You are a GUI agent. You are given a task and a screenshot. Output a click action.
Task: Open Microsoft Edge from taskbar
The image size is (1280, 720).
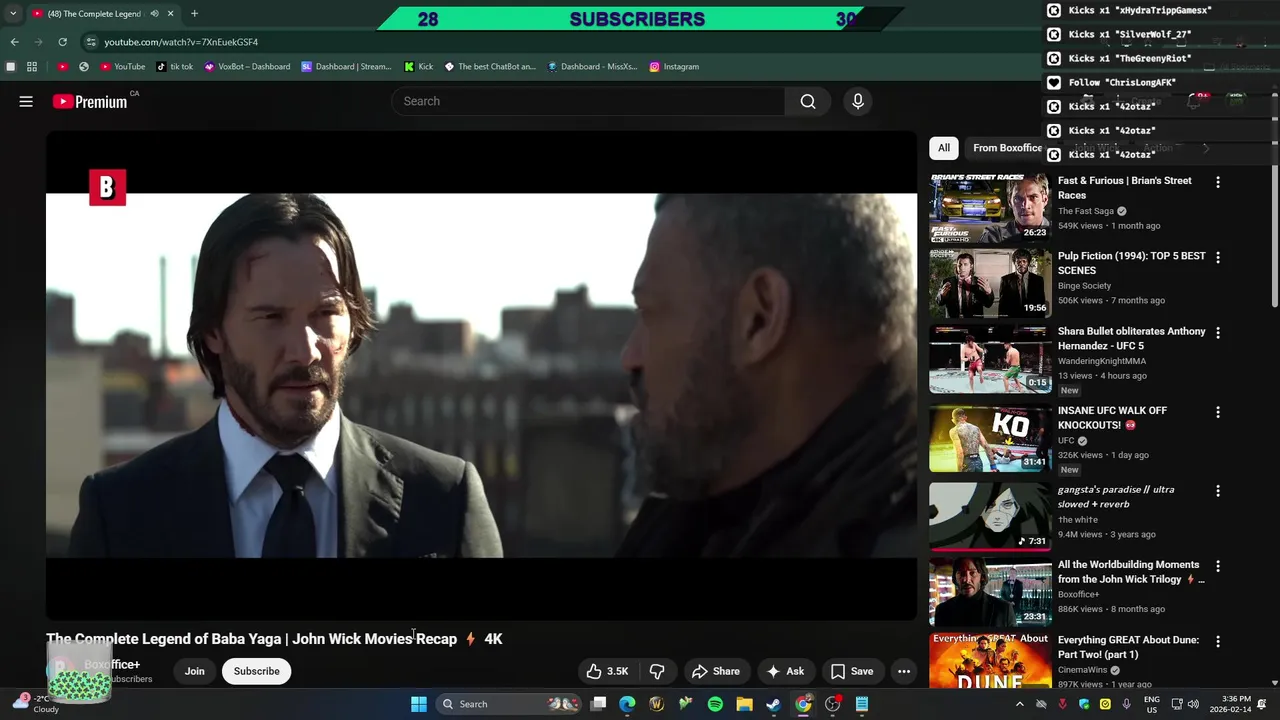point(627,704)
